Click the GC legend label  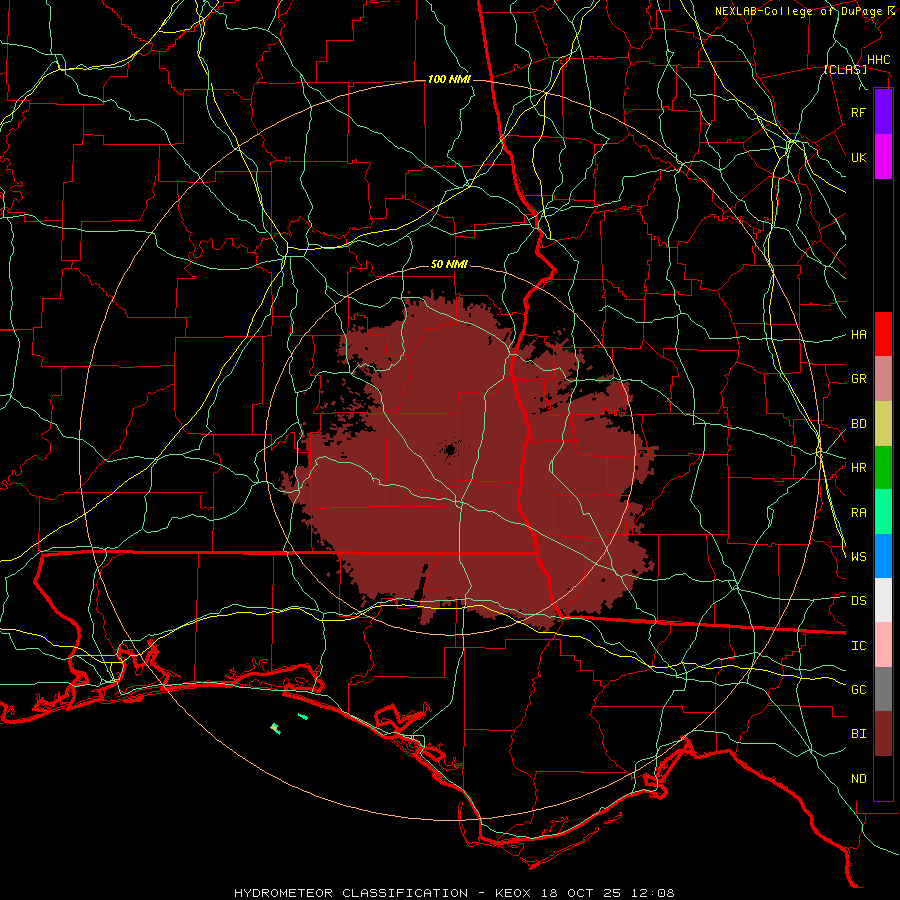click(x=858, y=690)
